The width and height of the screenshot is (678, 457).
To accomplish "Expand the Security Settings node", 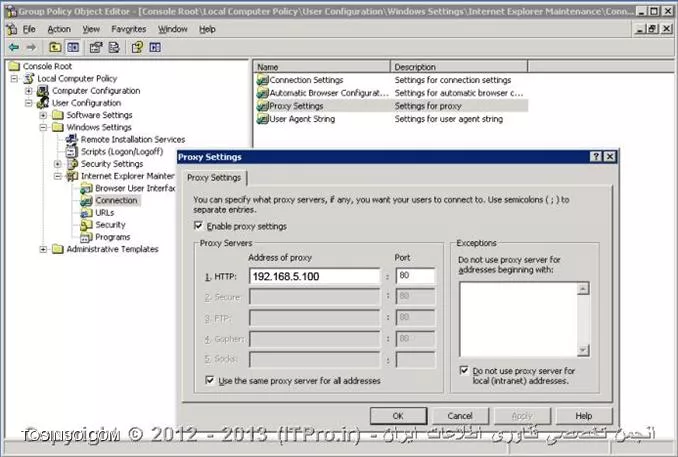I will (58, 164).
